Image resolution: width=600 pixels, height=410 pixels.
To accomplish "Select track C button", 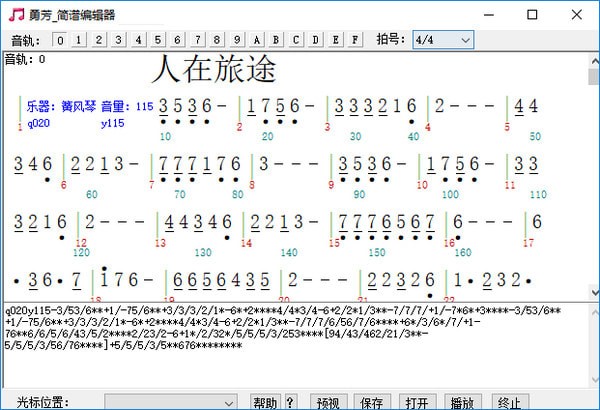I will click(x=296, y=40).
